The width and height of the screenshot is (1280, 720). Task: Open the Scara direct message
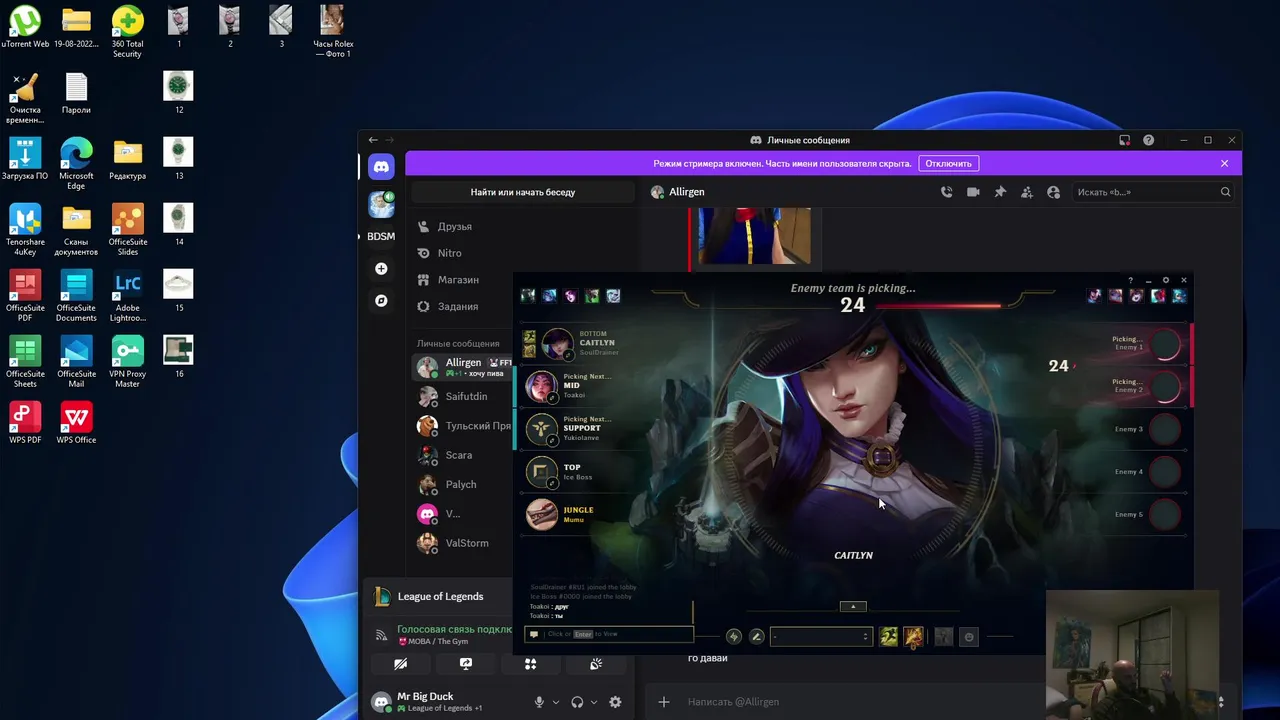[x=464, y=455]
